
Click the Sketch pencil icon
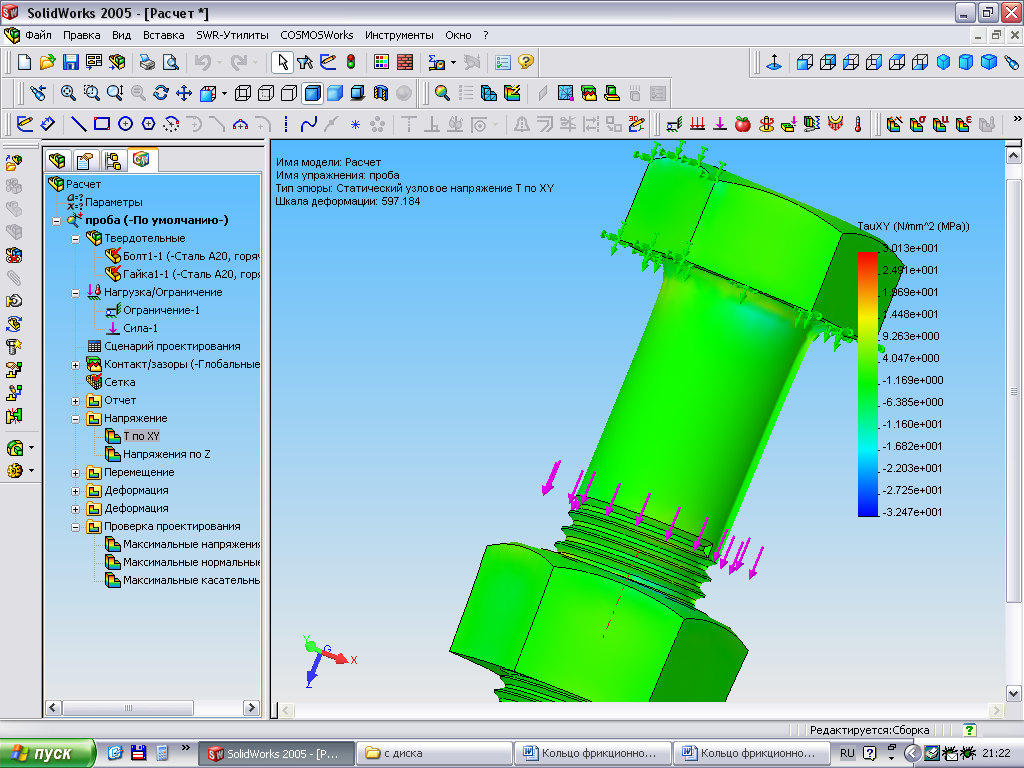(25, 123)
